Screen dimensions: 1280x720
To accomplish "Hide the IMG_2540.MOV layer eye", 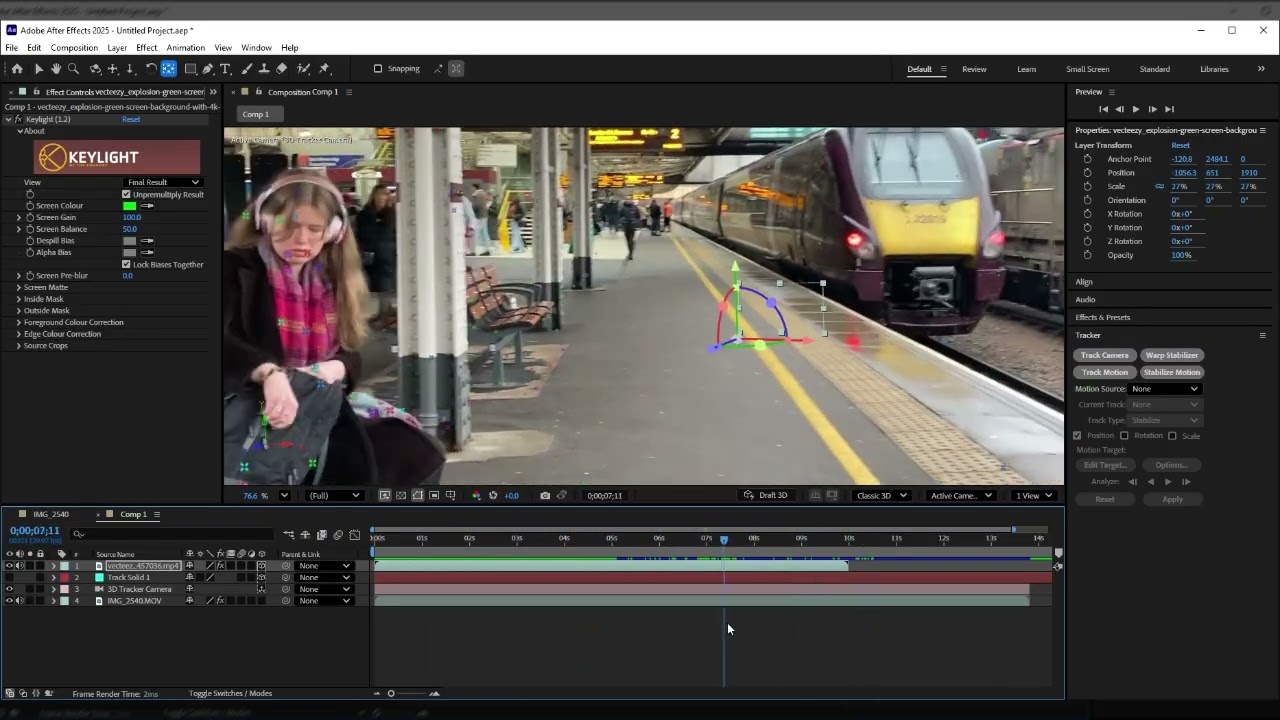I will (9, 601).
